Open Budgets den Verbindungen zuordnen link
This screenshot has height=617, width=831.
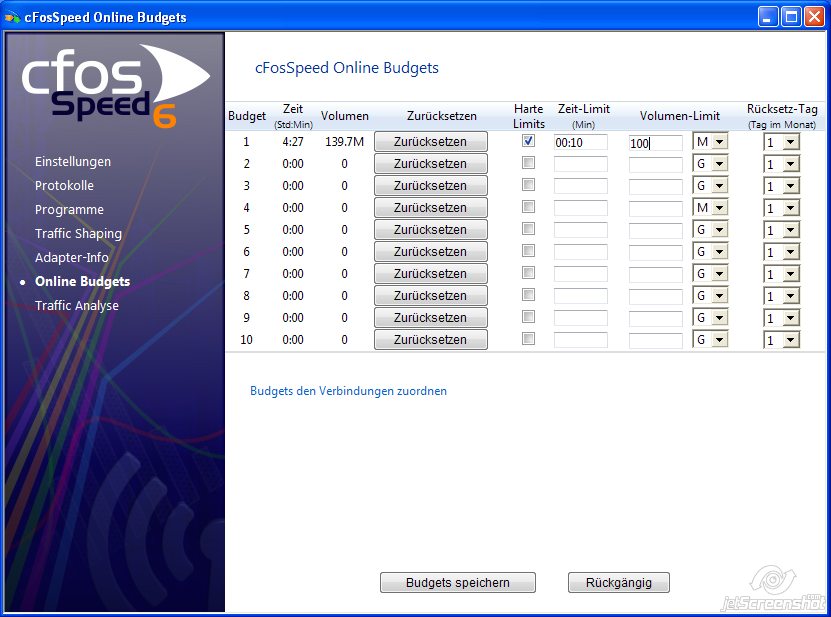[x=348, y=391]
